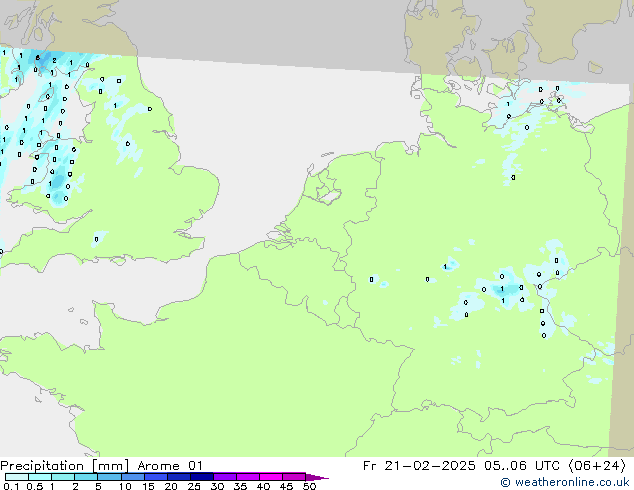Screen dimensions: 634x490
Task: Select the 15 mm legend color swatch
Action: coord(156,477)
